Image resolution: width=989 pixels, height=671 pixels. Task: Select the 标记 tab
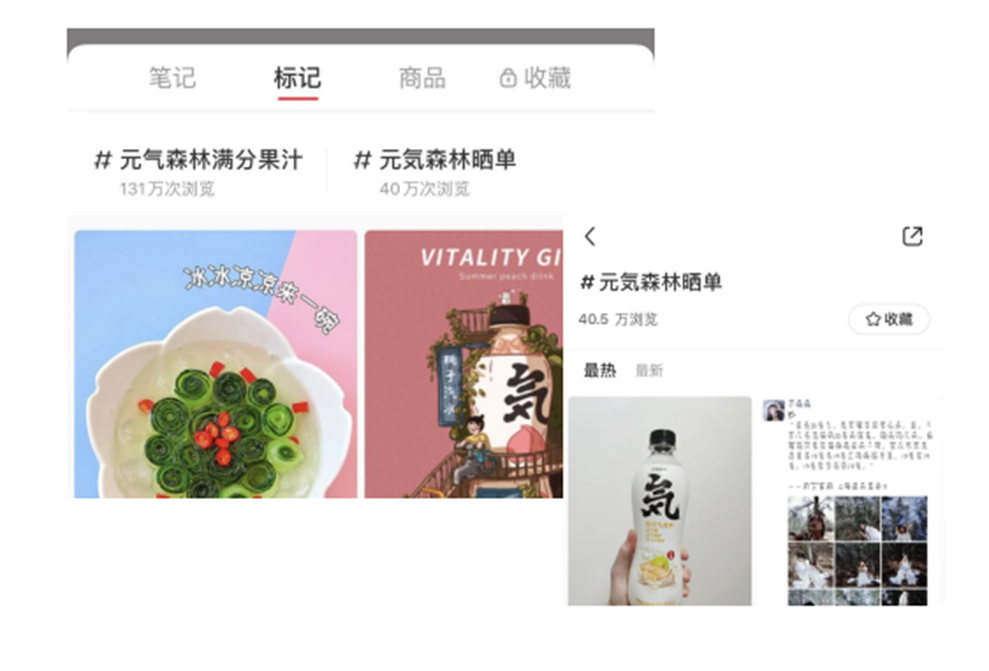pyautogui.click(x=297, y=78)
